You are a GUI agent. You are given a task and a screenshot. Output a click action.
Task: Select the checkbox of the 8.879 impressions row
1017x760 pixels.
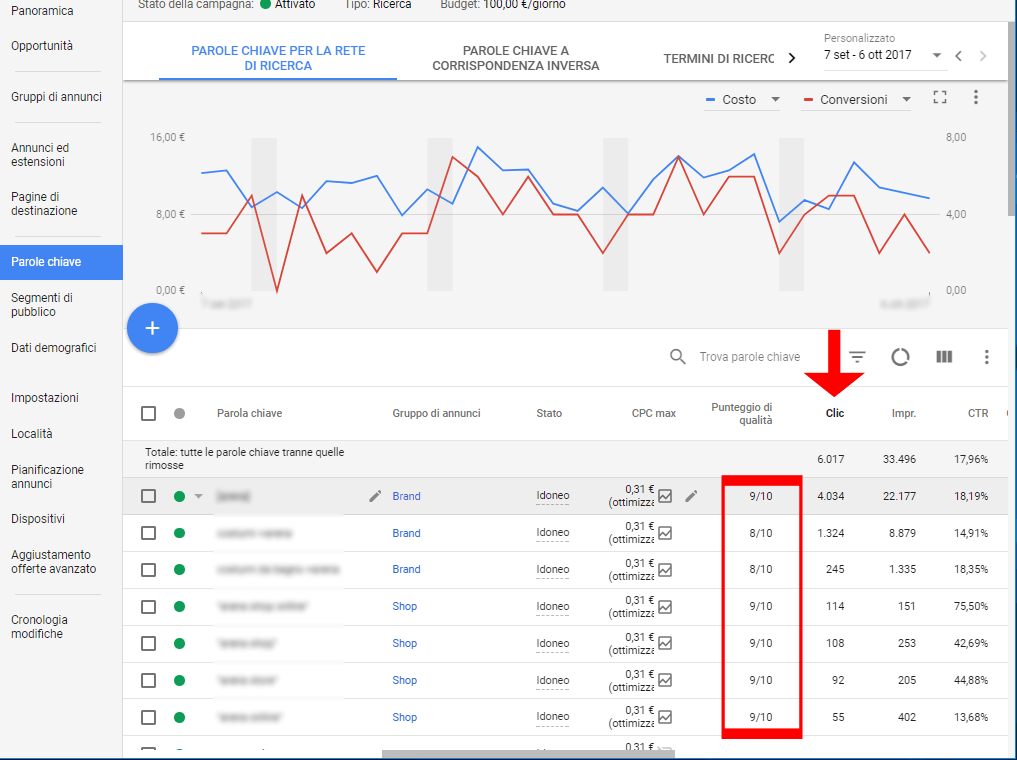(149, 533)
